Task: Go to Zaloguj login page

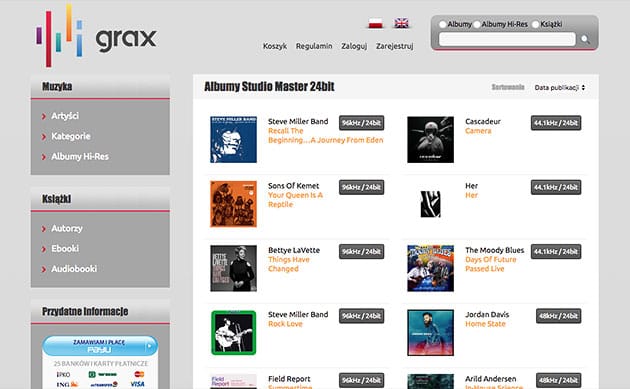Action: point(354,46)
